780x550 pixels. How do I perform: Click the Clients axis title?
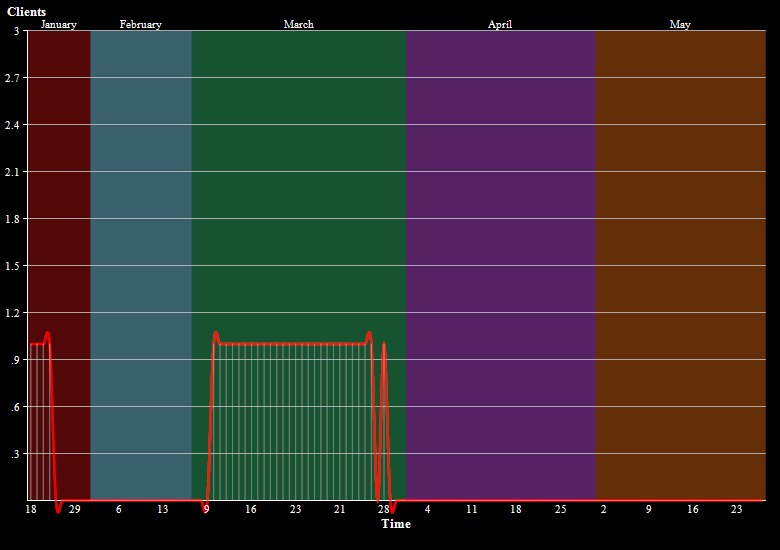point(26,12)
